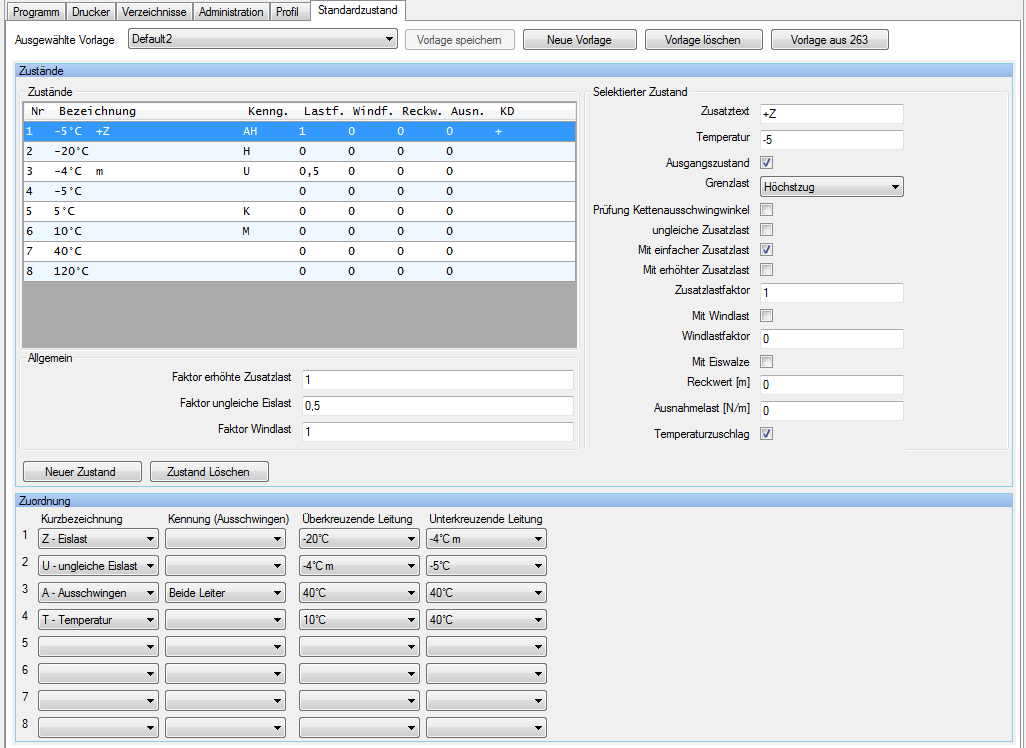The image size is (1026, 748).
Task: Enable Prüfung Kettenausschwingwinkel checkbox
Action: coord(767,210)
